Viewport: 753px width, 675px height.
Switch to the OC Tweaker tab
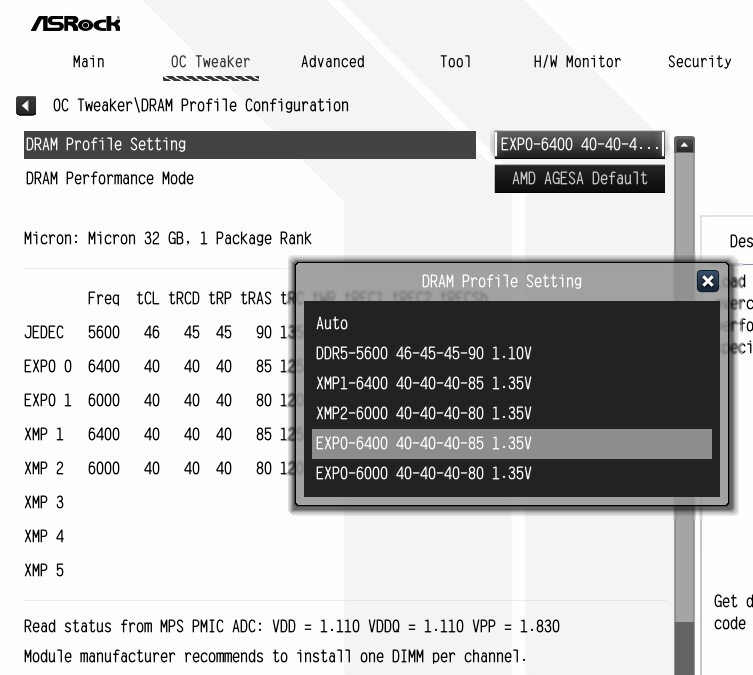(211, 62)
